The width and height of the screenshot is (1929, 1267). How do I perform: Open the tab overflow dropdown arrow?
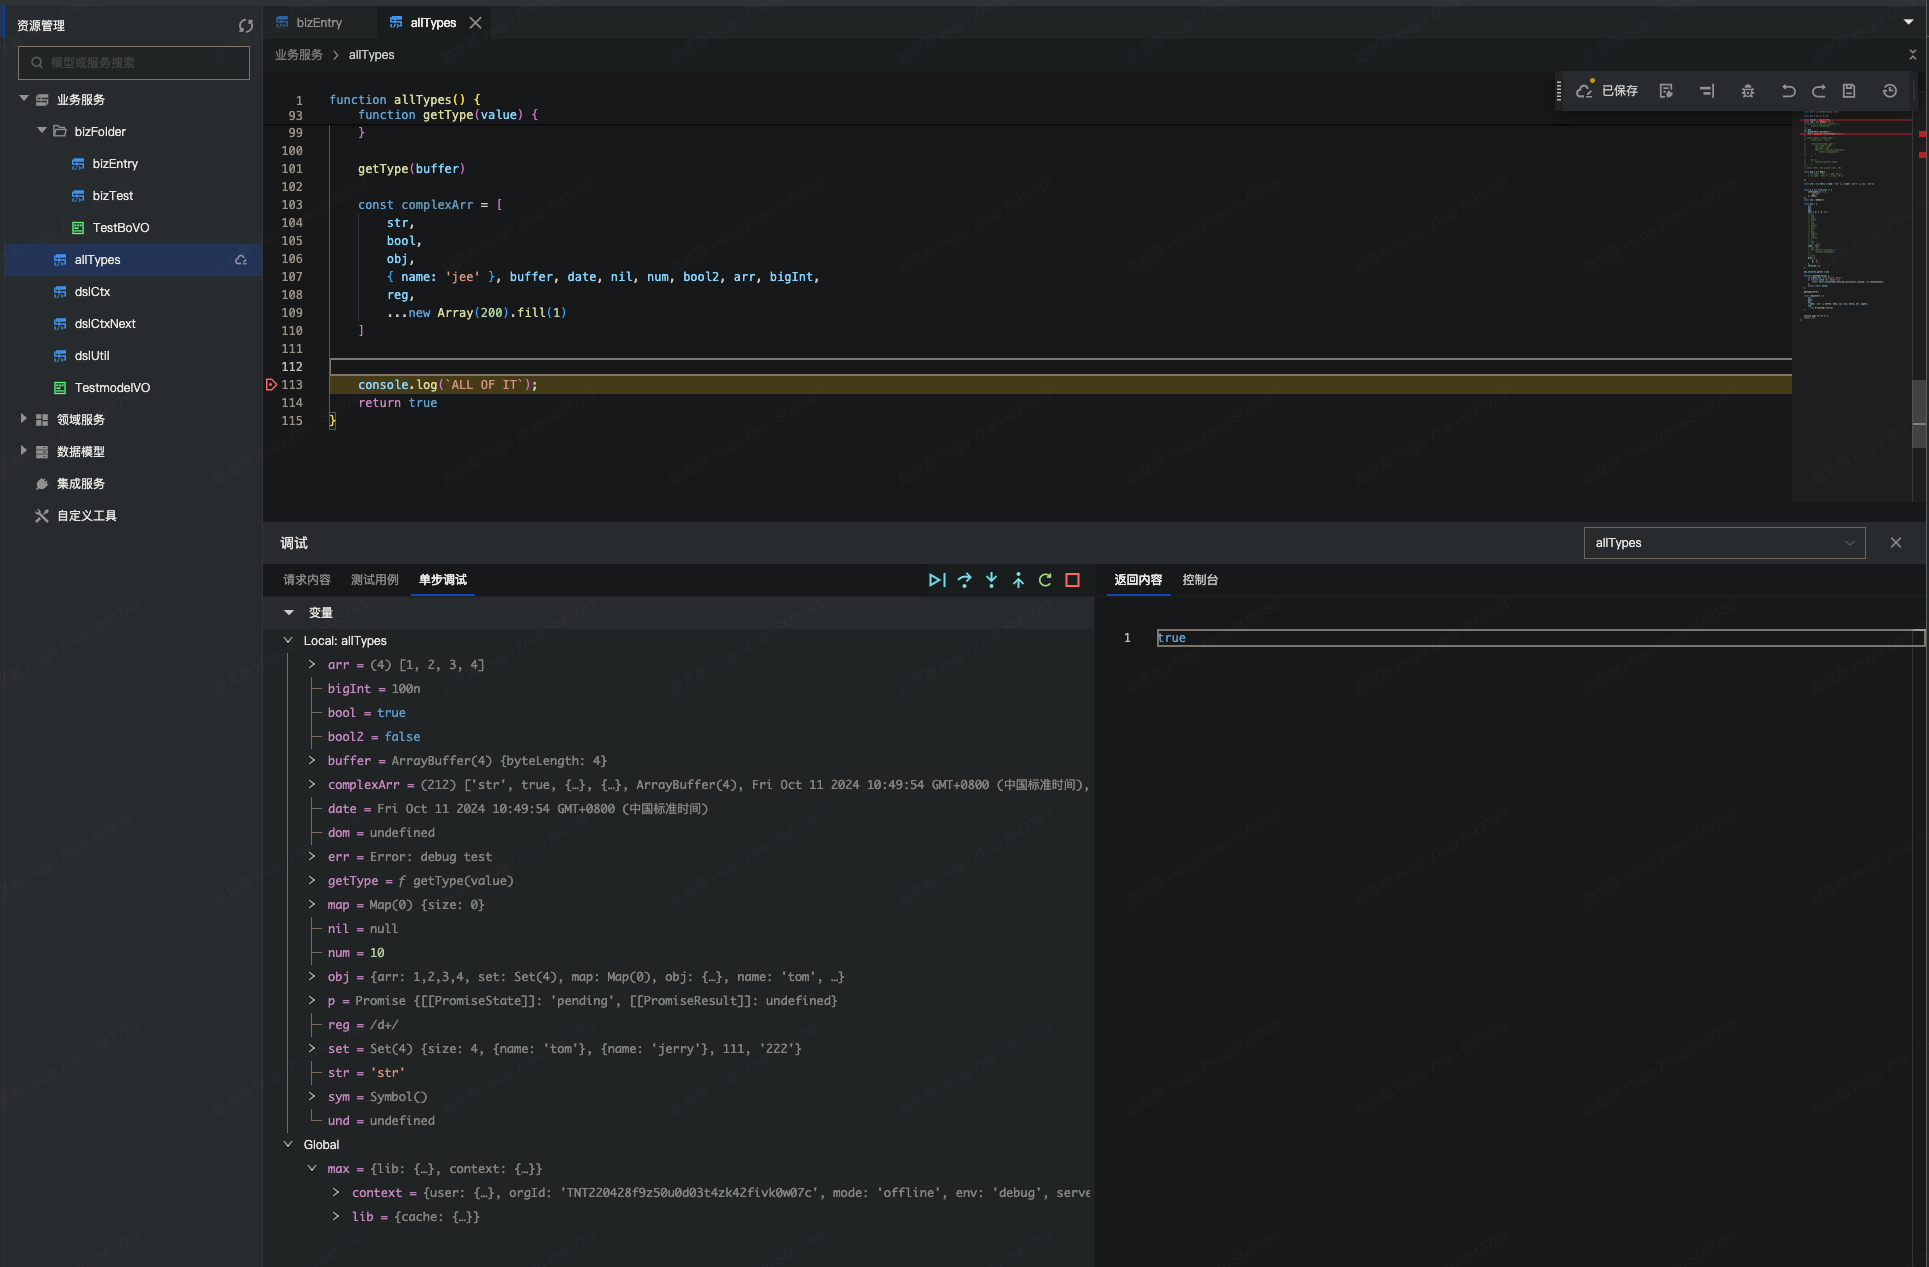coord(1909,22)
